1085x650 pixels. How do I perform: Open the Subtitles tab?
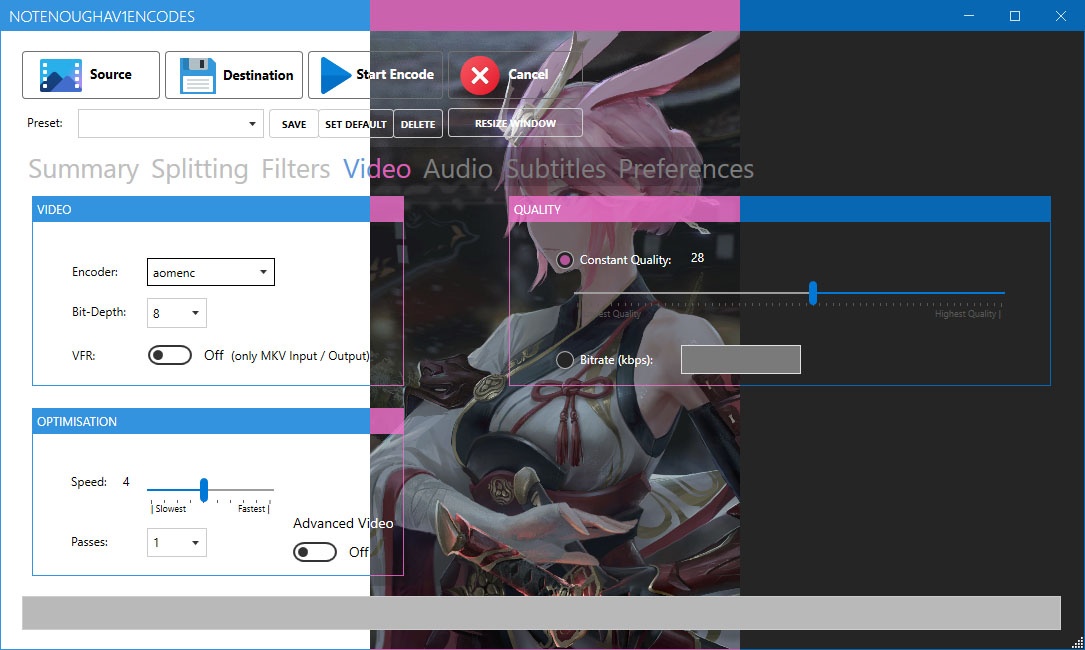556,169
